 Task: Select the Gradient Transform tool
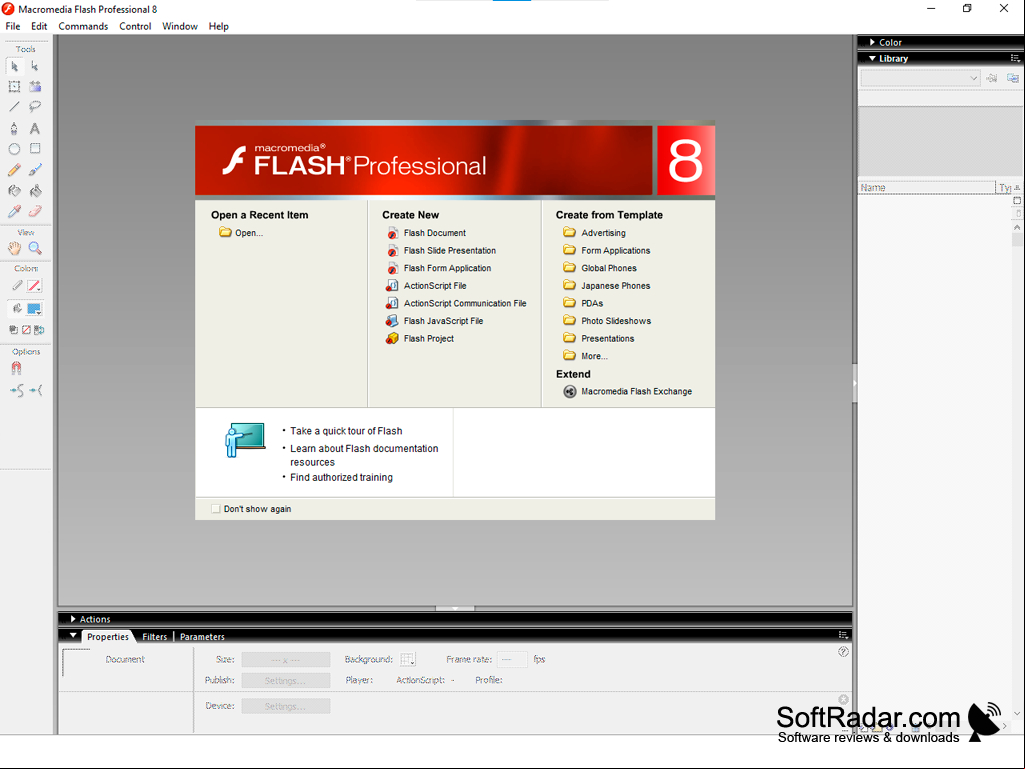pos(35,86)
